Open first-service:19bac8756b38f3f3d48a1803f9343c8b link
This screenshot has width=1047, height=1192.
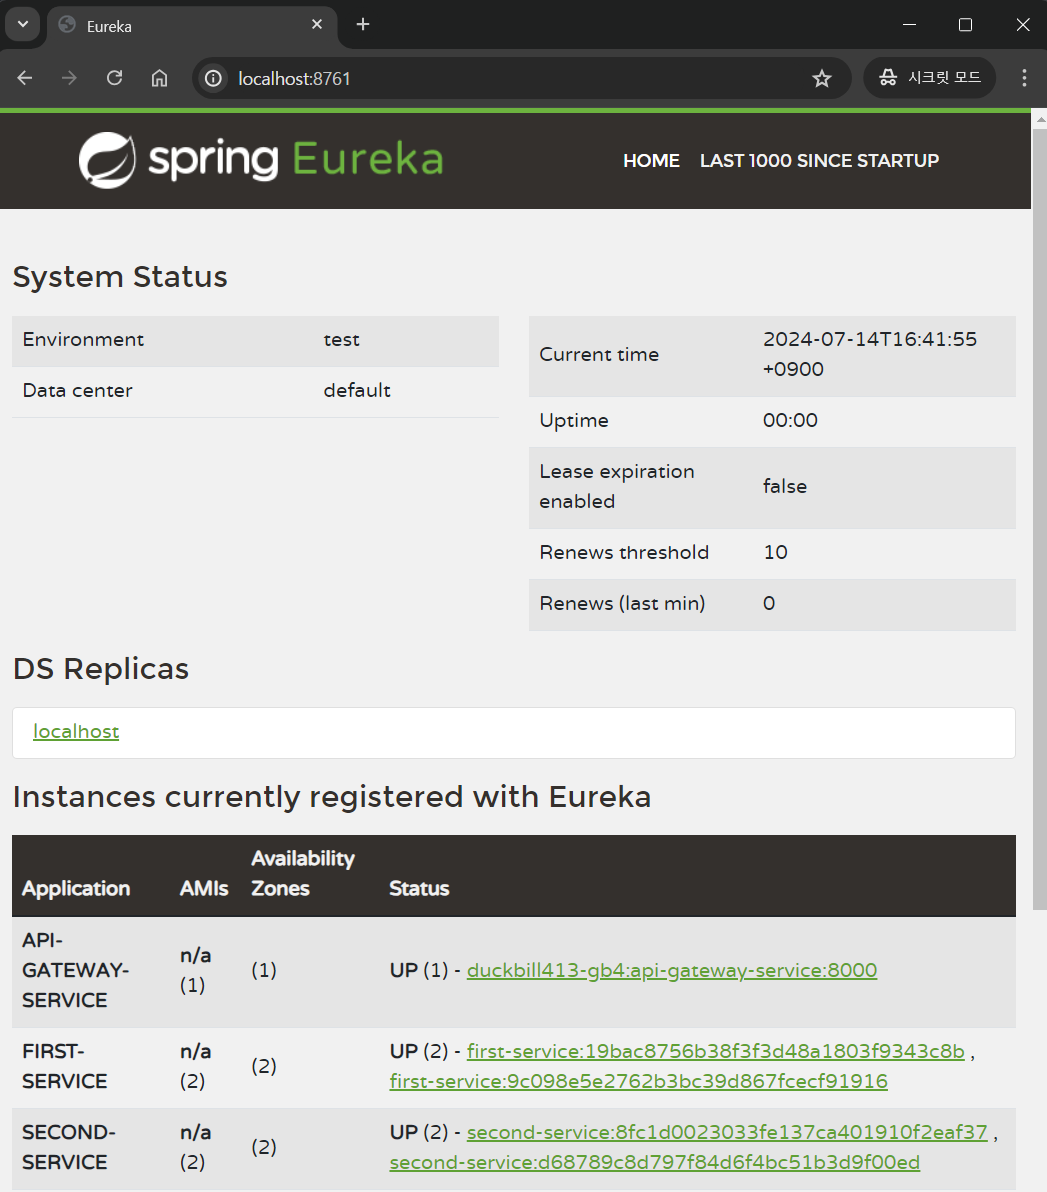pyautogui.click(x=715, y=1051)
